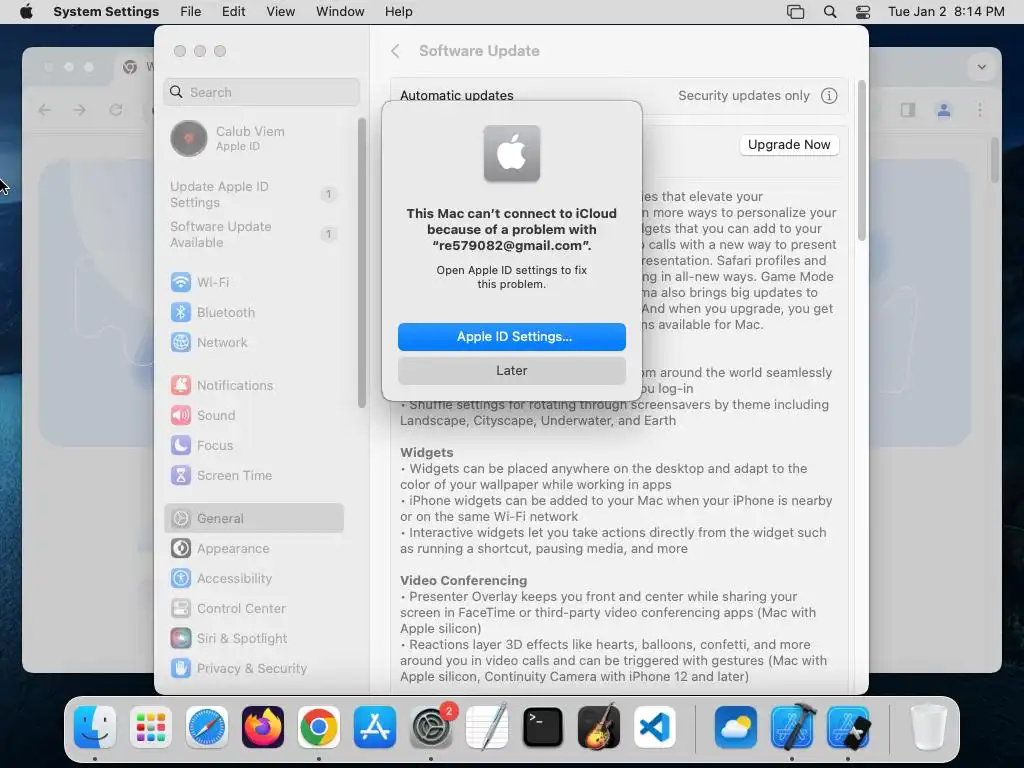This screenshot has width=1024, height=768.
Task: Select Update Apple ID Settings entry
Action: (x=255, y=194)
